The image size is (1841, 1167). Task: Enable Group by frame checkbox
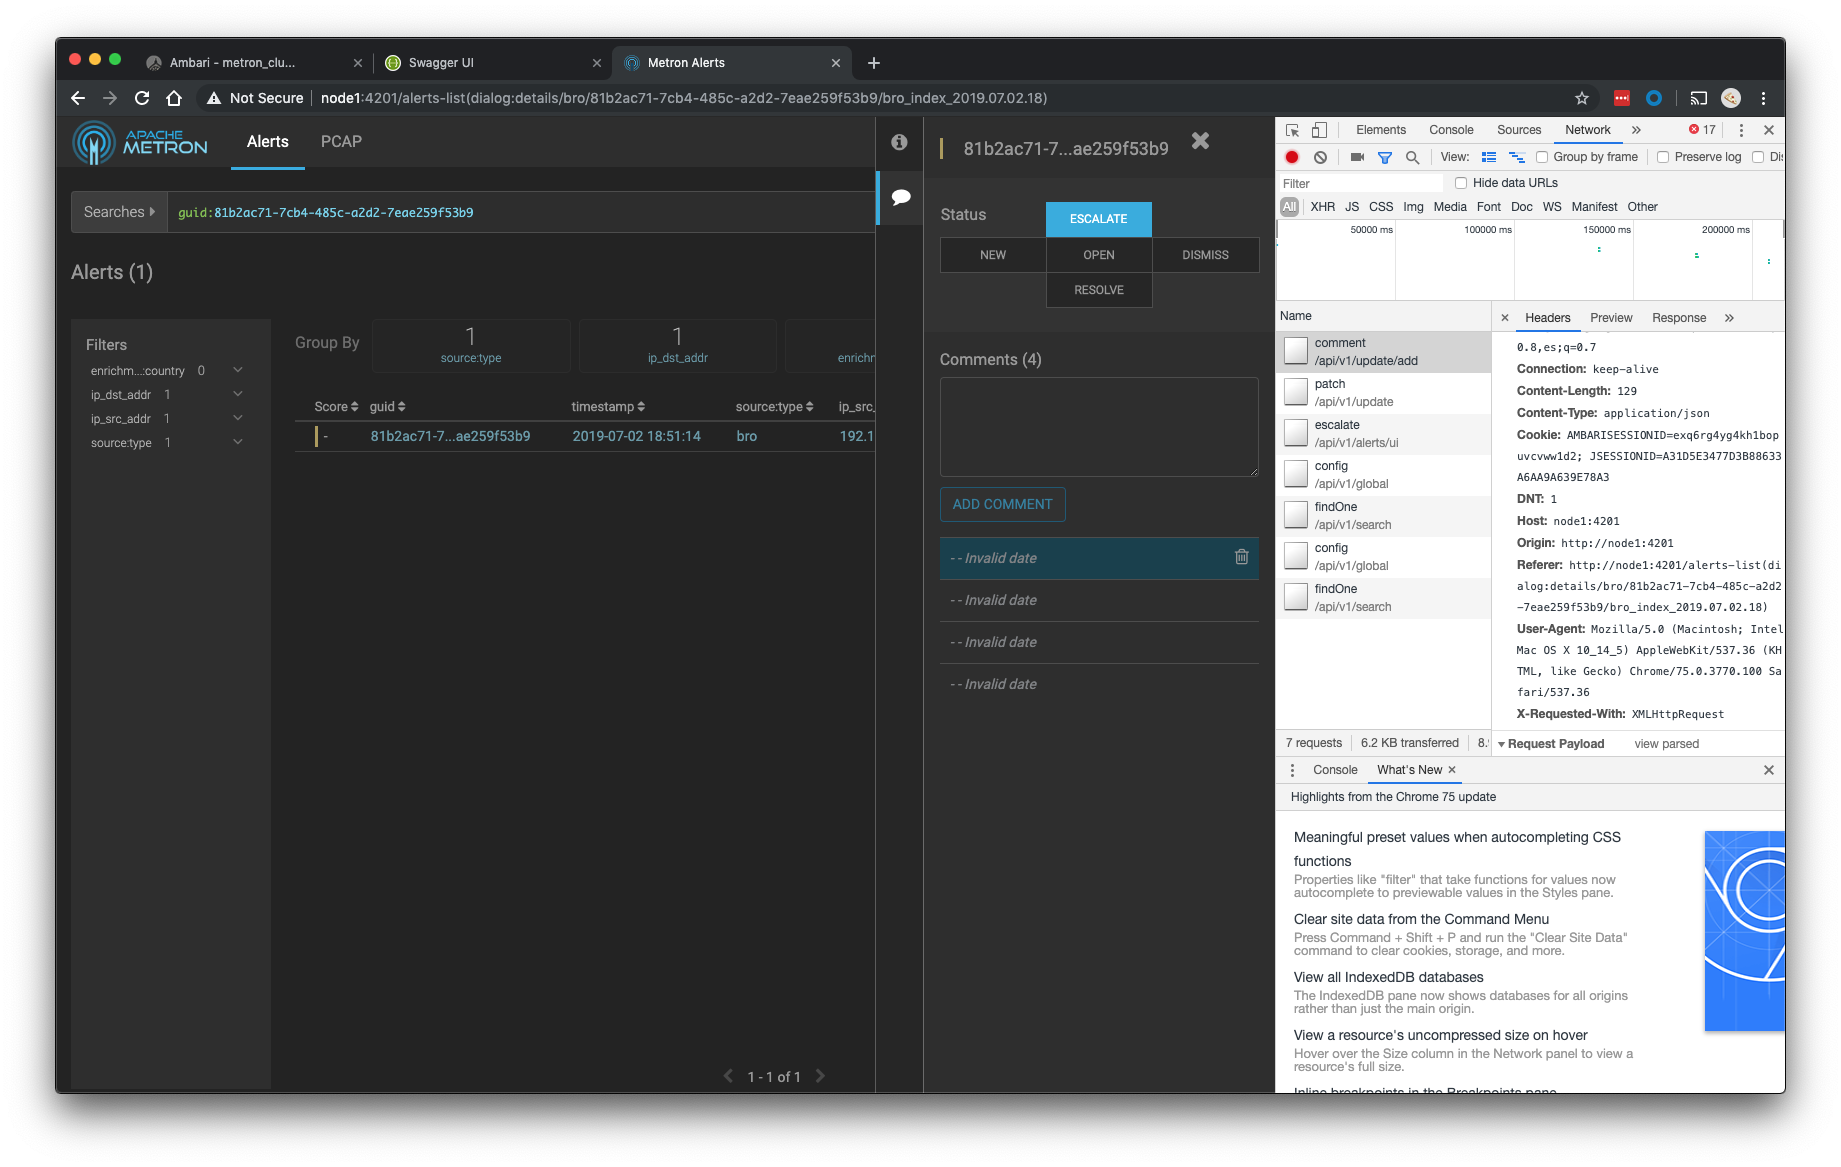(1542, 157)
